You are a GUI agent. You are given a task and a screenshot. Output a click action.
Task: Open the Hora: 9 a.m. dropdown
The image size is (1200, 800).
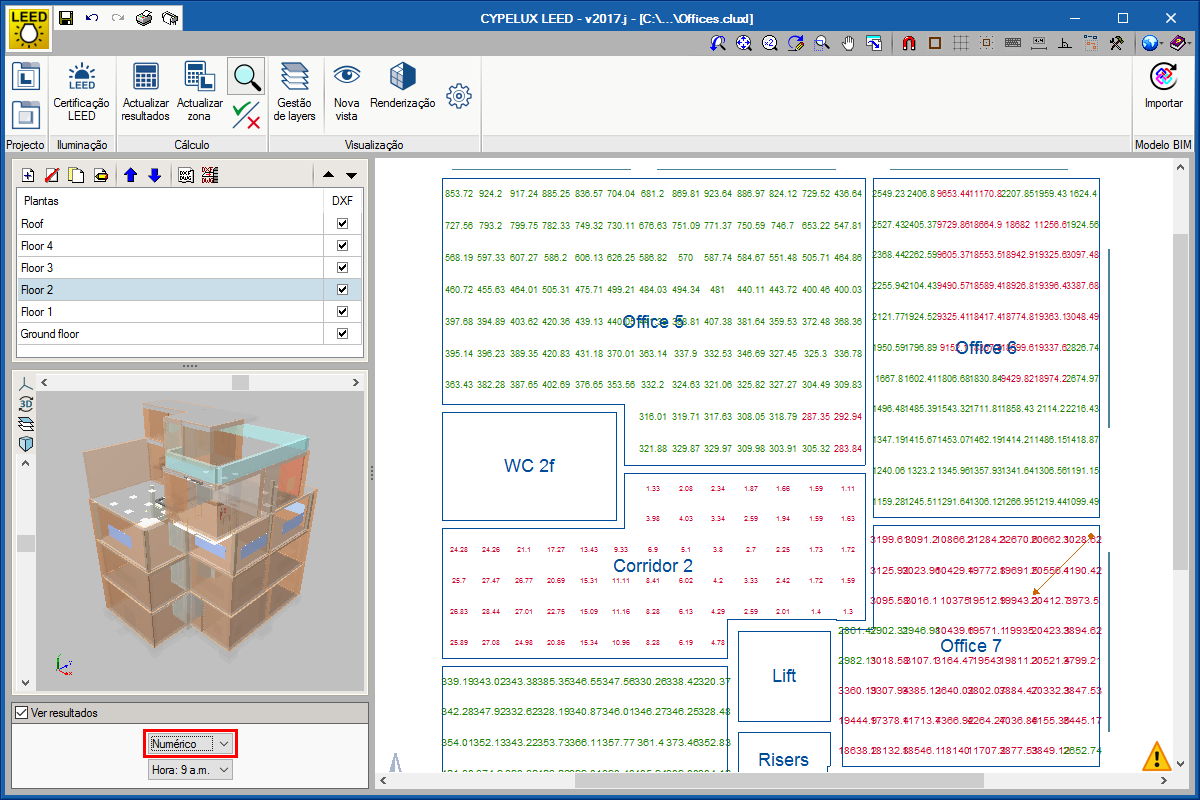[x=190, y=769]
